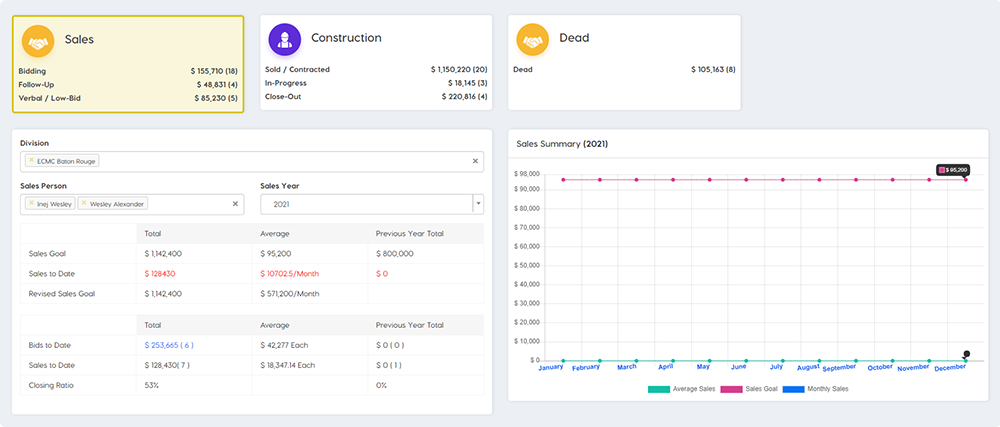Click the red Sales to Date $ 128430 value

pyautogui.click(x=160, y=274)
